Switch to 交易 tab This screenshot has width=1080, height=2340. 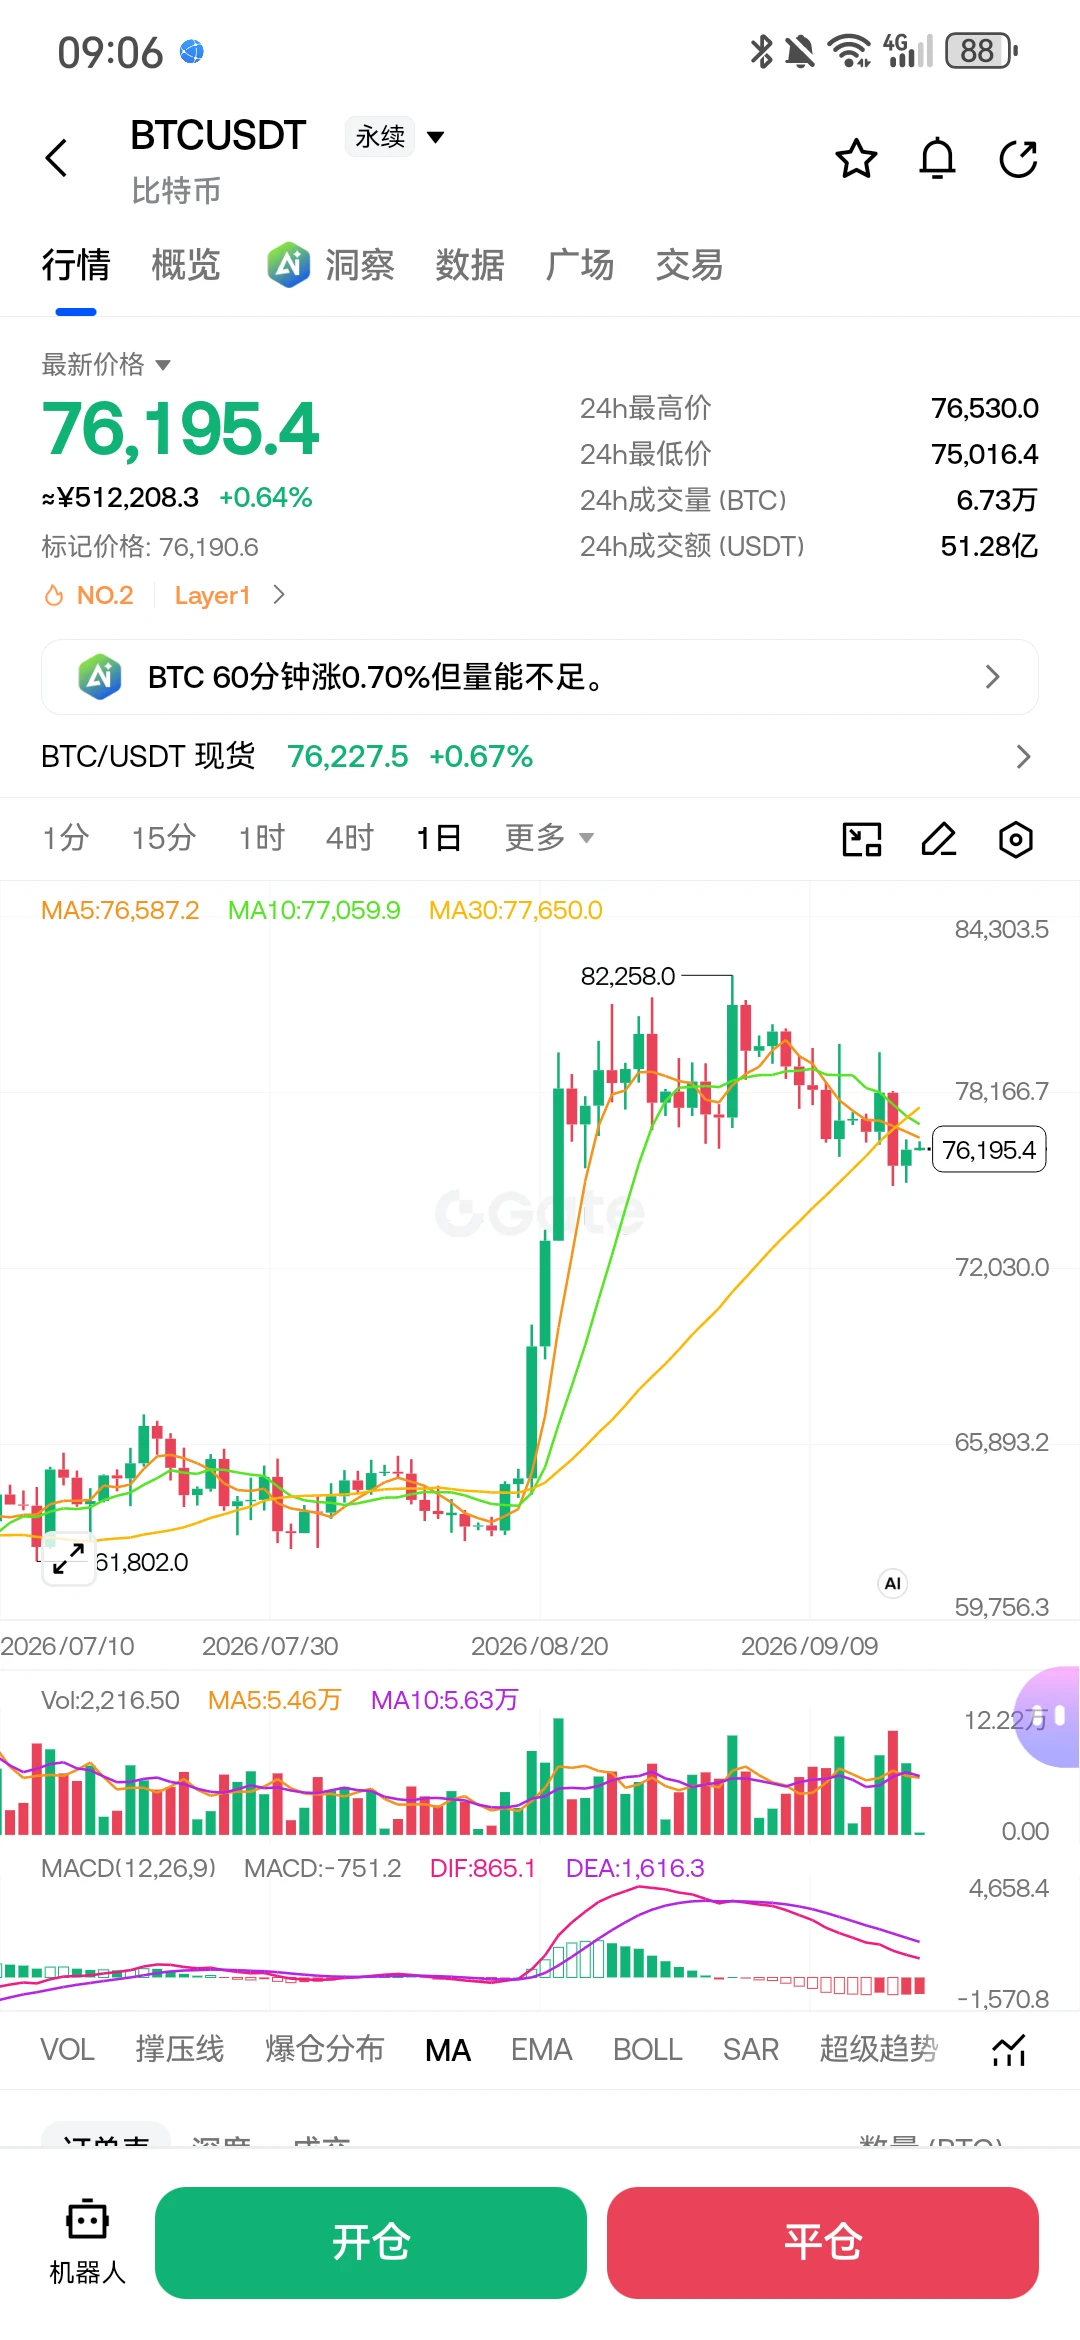[x=690, y=265]
